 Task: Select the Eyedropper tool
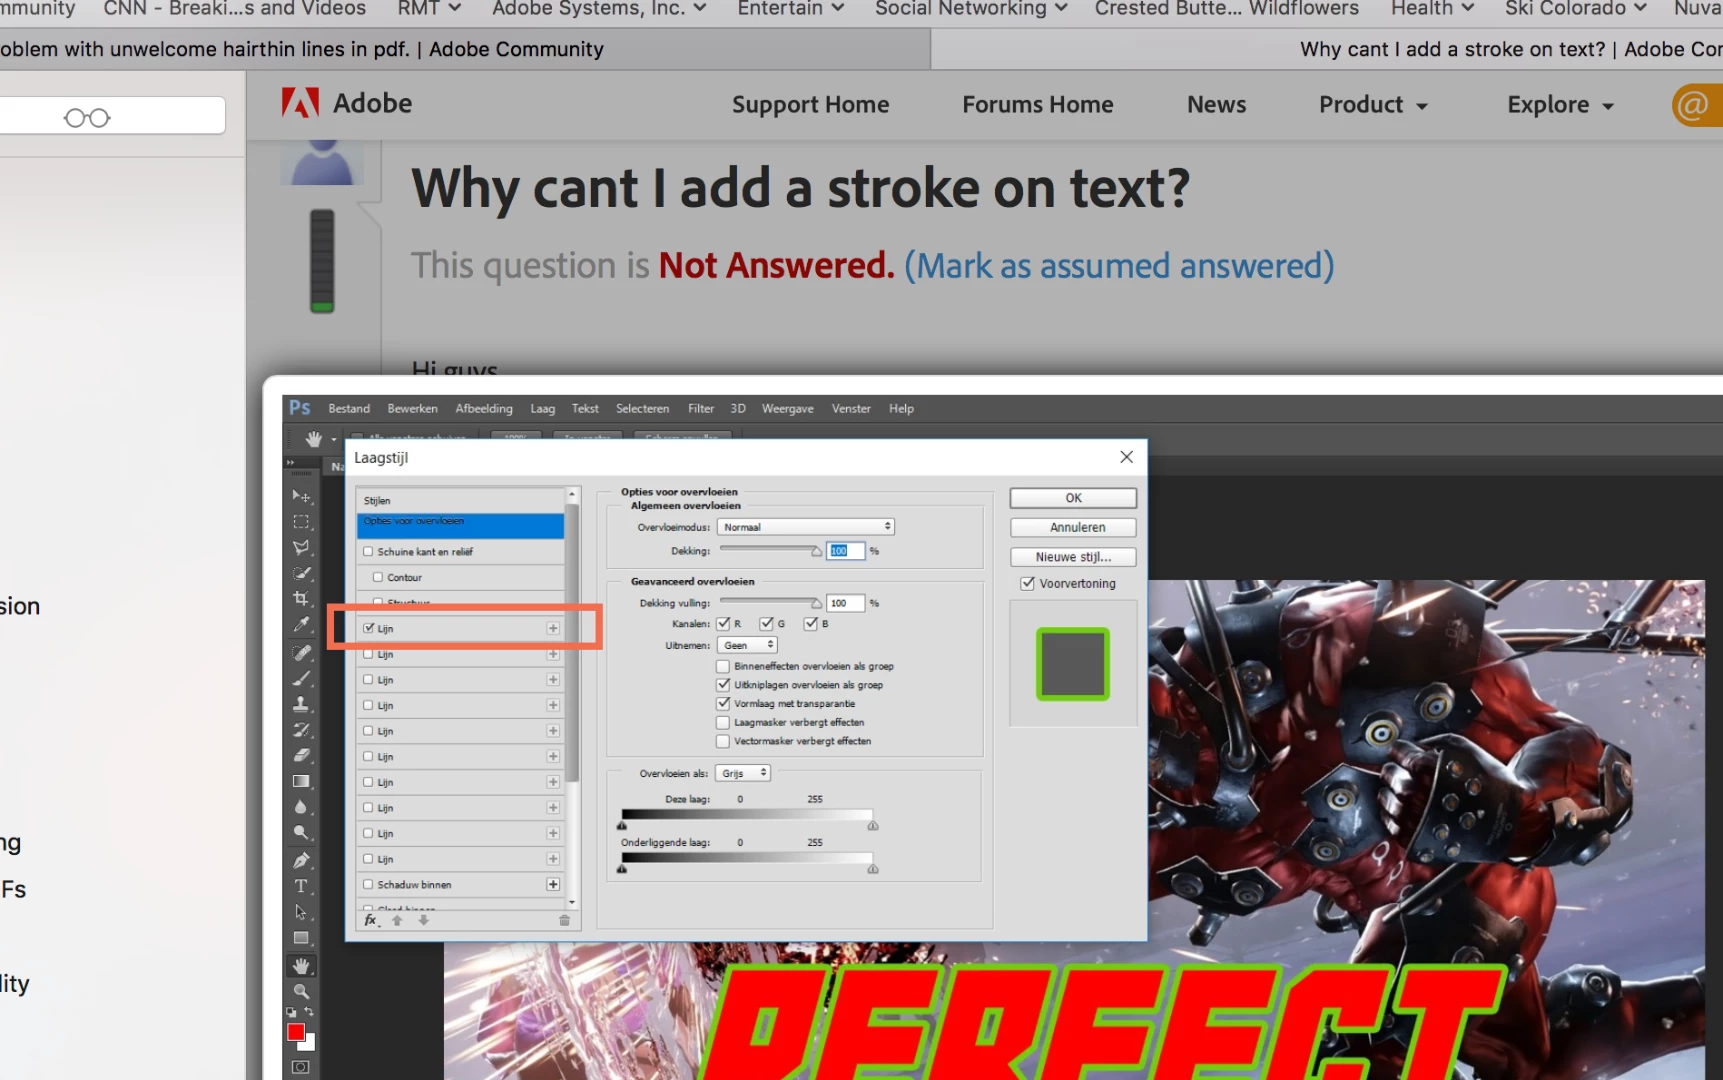point(301,625)
